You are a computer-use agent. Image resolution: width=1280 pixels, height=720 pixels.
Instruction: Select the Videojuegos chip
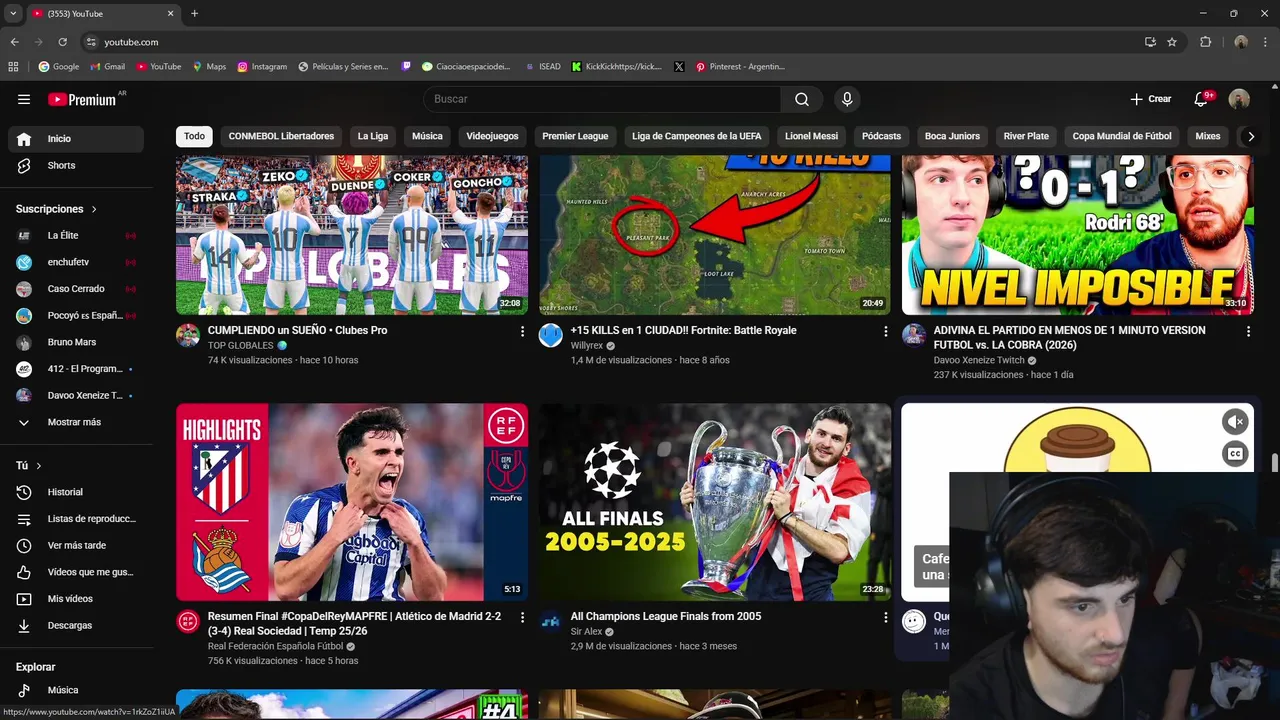(x=492, y=136)
